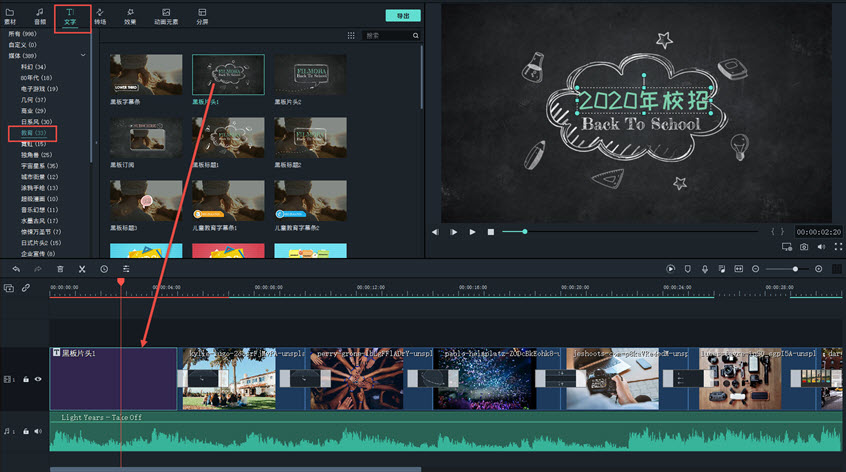Viewport: 846px width, 472px height.
Task: Zoom out timeline with minus icon
Action: 755,269
